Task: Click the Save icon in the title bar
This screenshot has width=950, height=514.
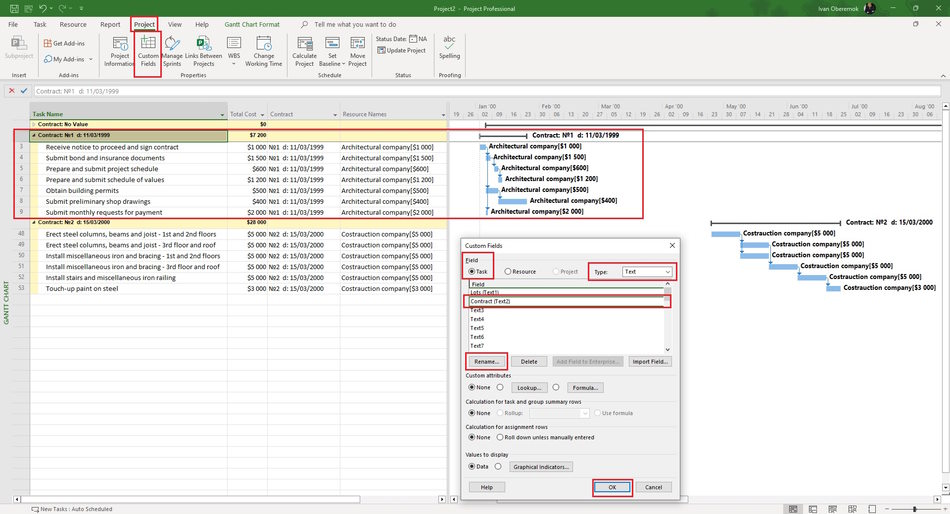Action: (x=13, y=8)
